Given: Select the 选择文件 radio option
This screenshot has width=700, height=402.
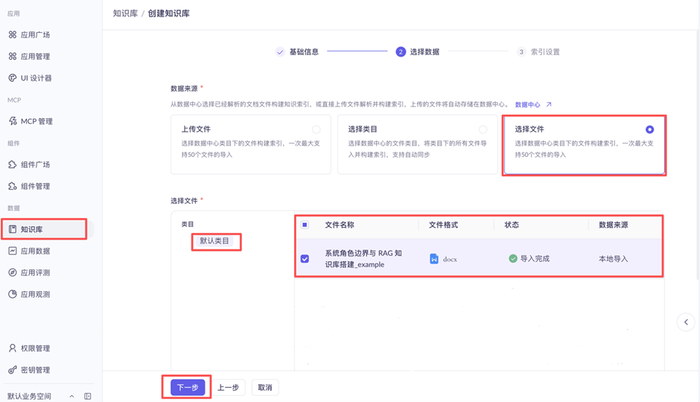Looking at the screenshot, I should point(650,130).
